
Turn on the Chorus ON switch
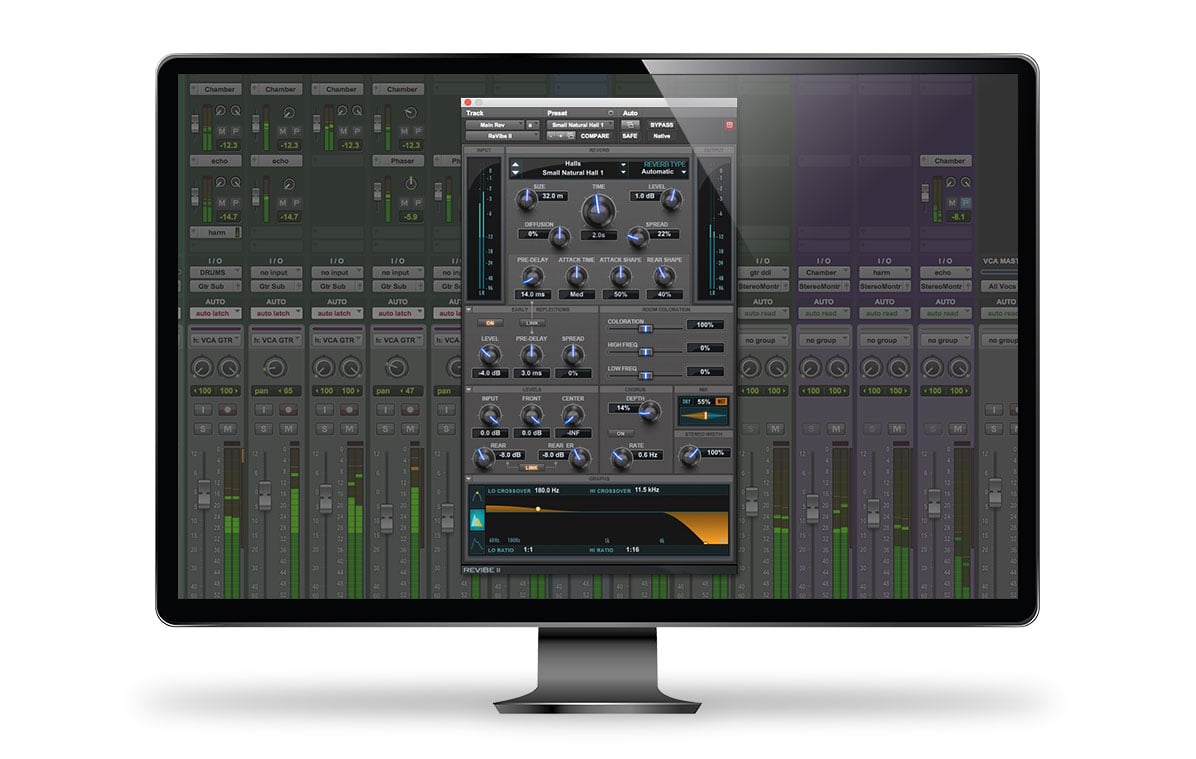point(621,434)
